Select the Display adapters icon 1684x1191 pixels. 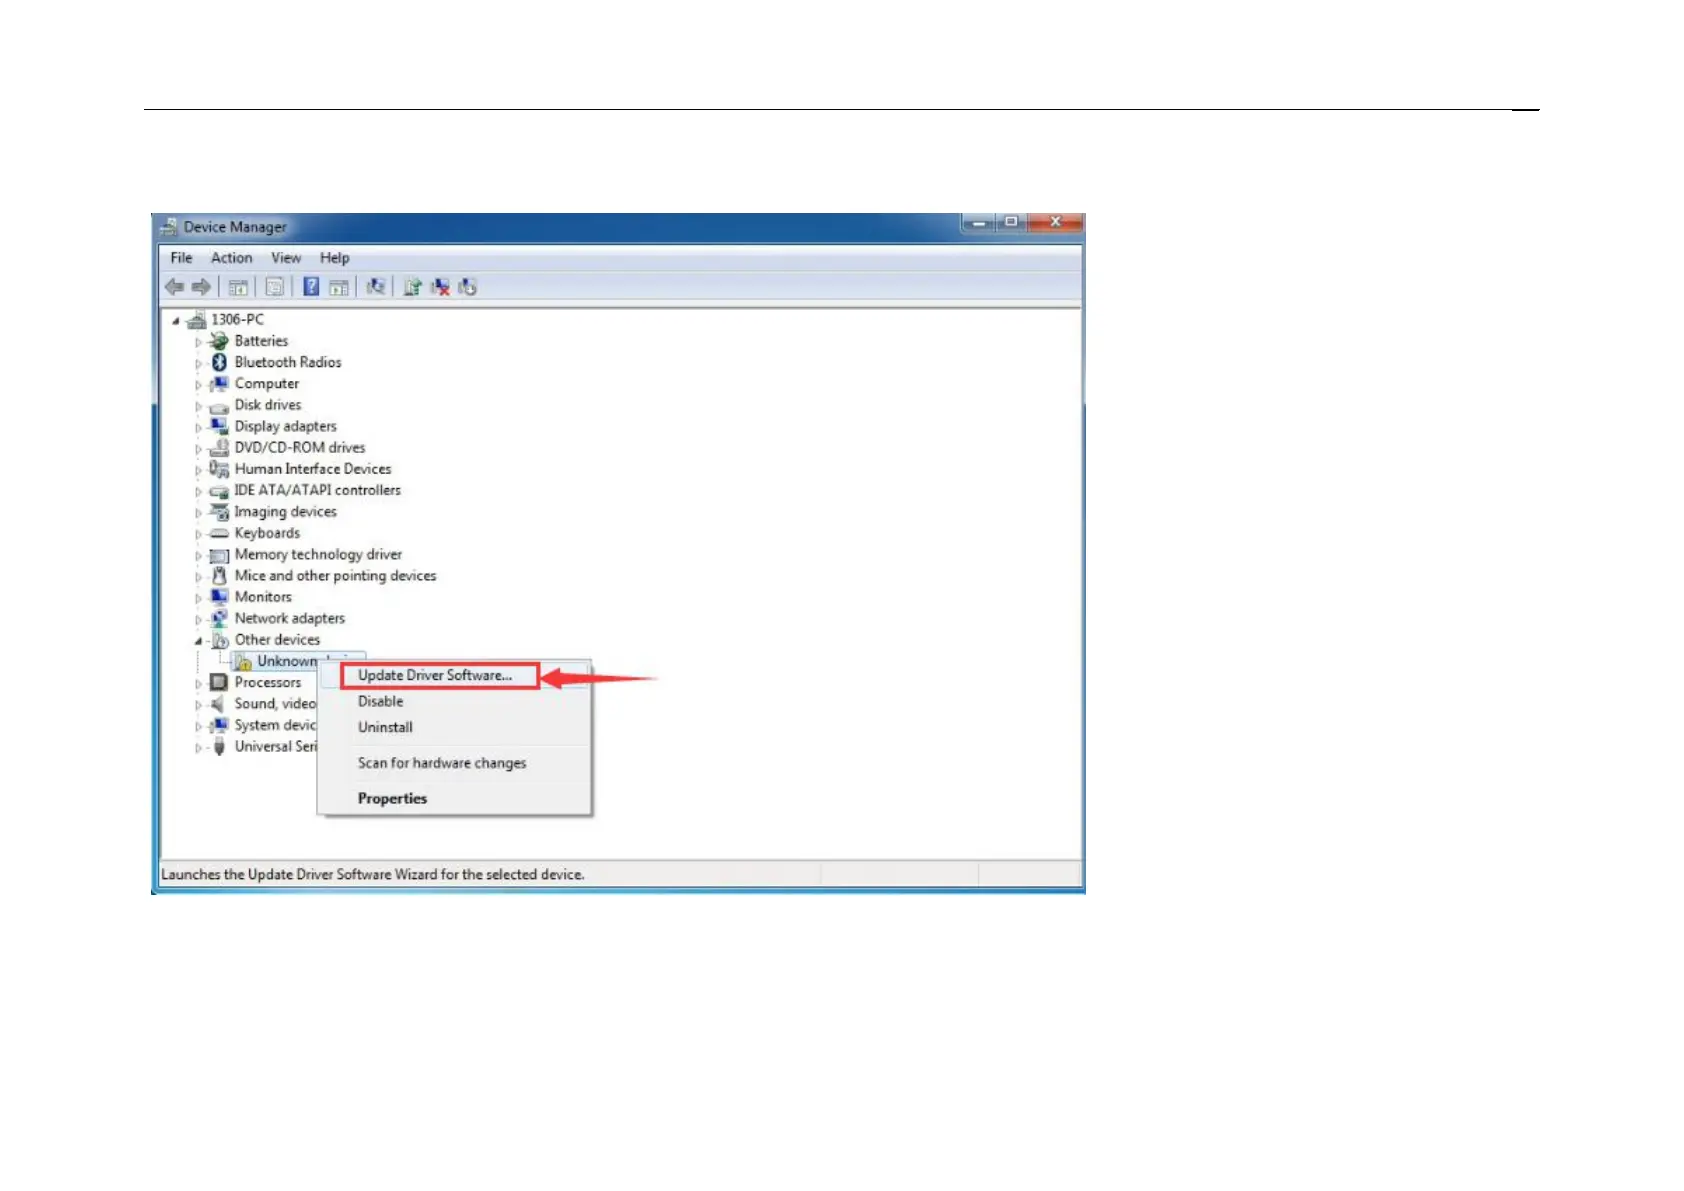[x=219, y=426]
